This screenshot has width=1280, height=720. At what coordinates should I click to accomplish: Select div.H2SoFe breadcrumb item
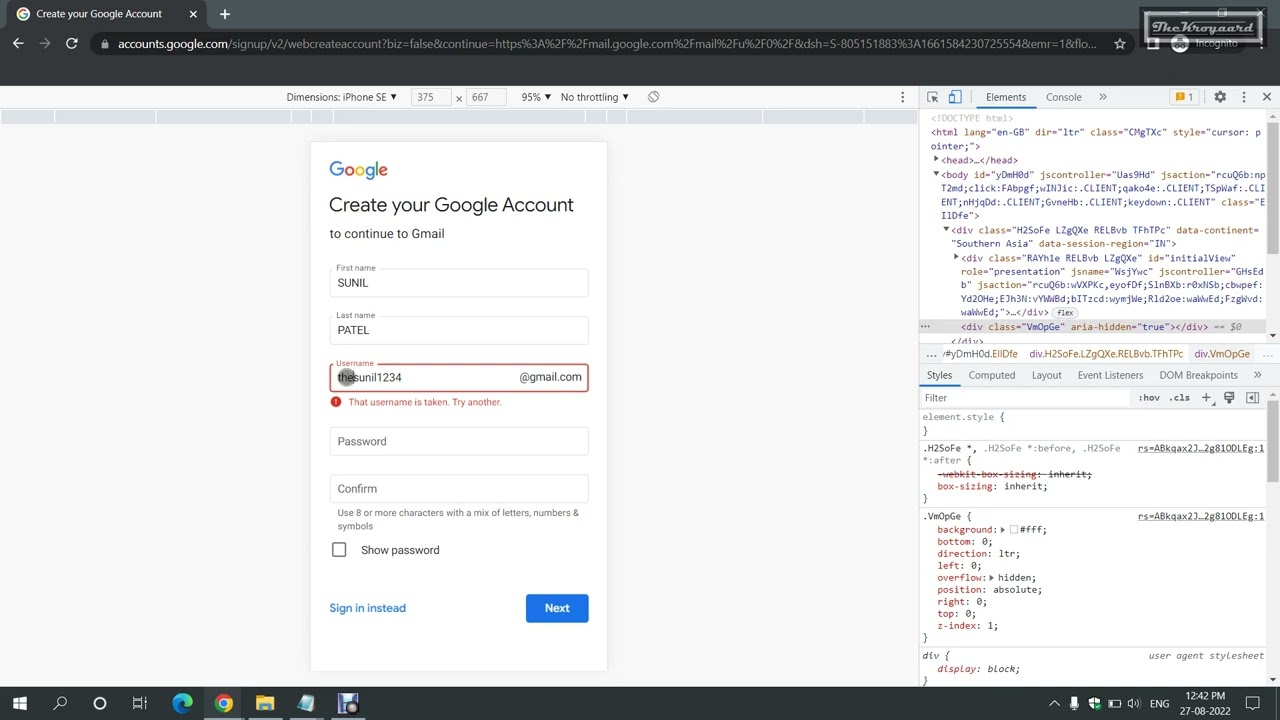[1106, 354]
